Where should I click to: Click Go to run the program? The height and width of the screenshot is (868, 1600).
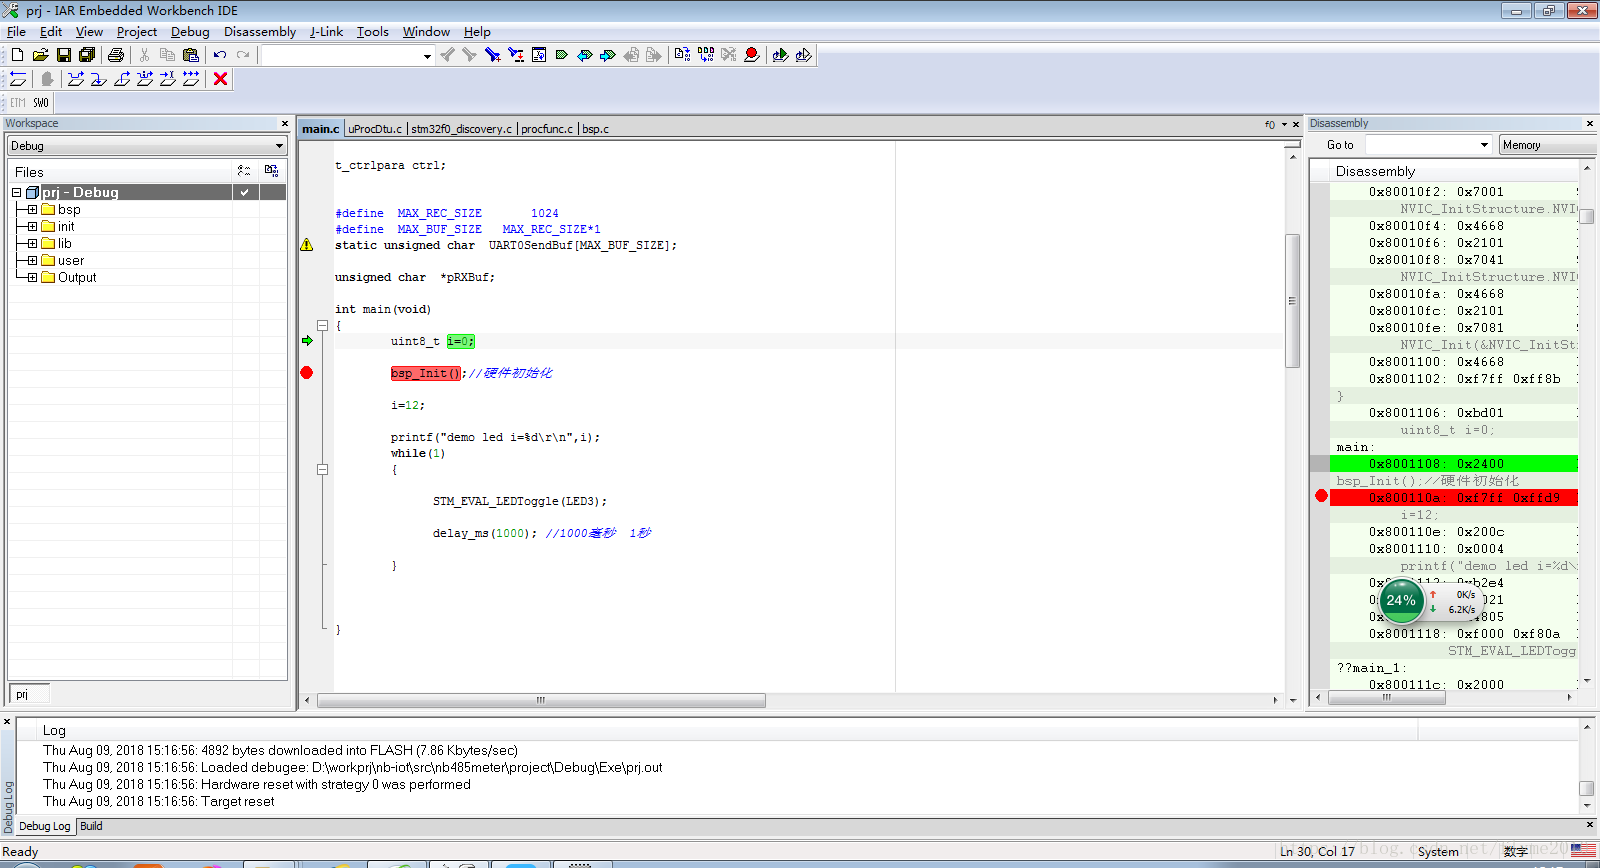pos(191,79)
